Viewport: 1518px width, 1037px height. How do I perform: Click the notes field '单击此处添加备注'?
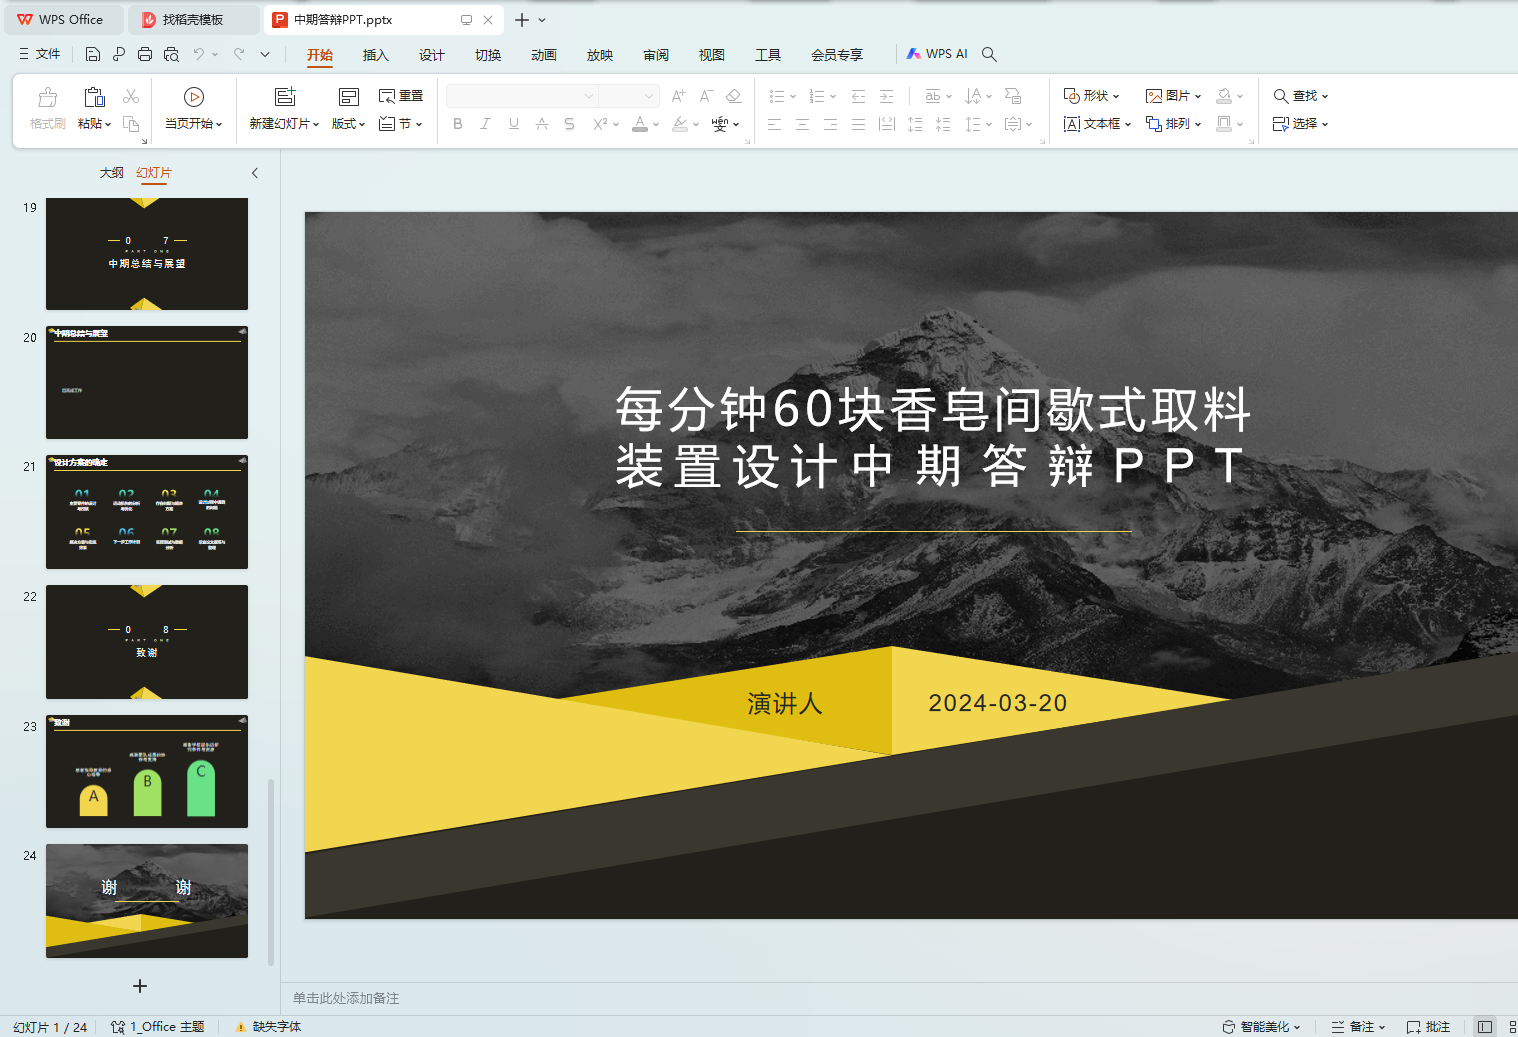(346, 998)
